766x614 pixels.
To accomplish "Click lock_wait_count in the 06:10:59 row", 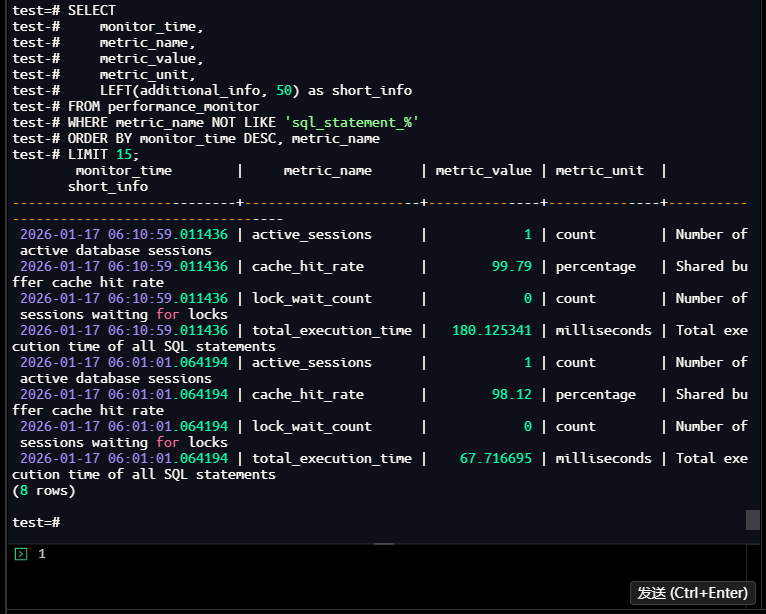I will (x=312, y=298).
